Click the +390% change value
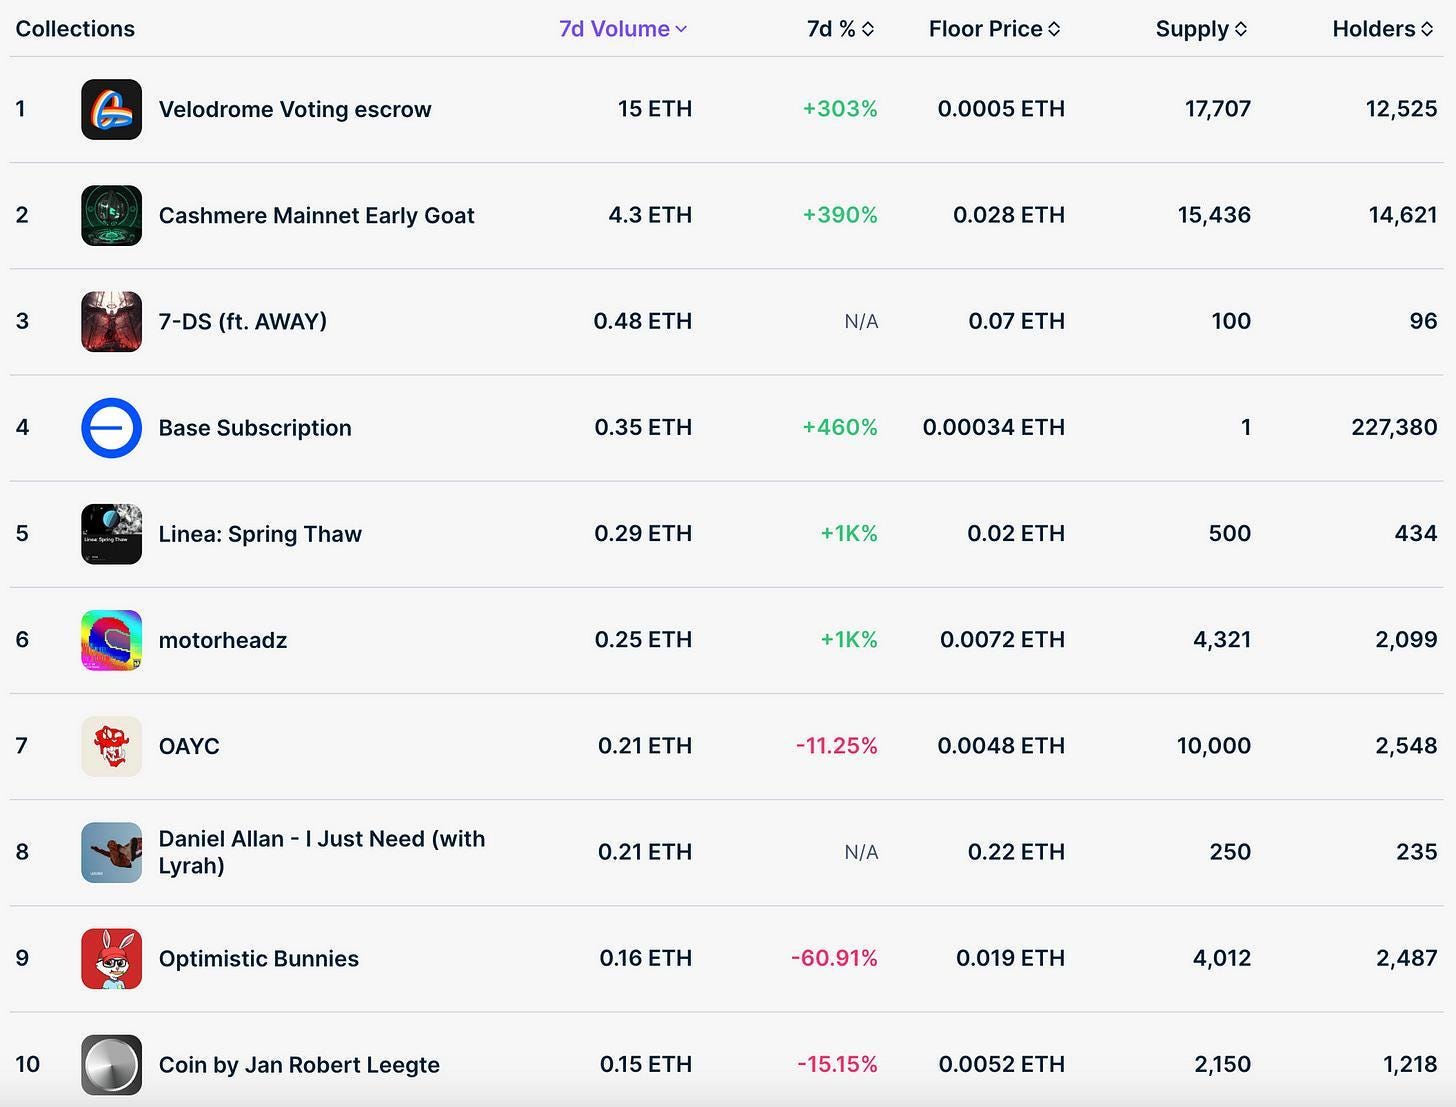The image size is (1456, 1107). tap(840, 215)
